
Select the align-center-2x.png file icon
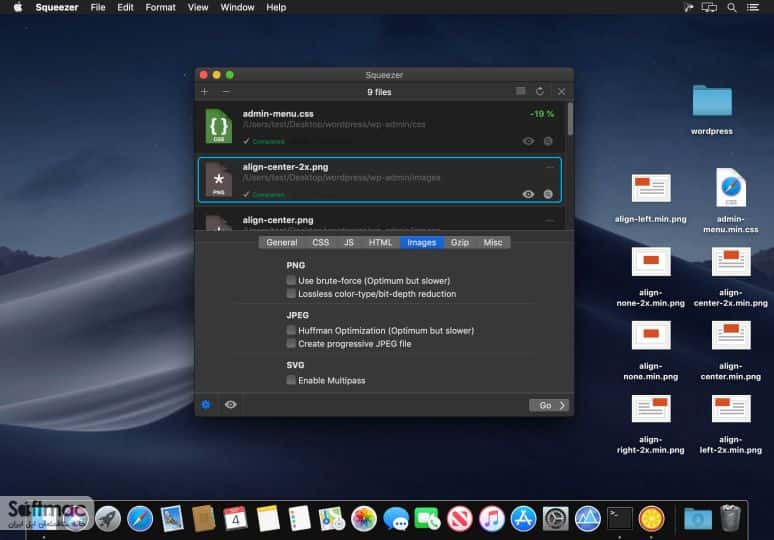[x=219, y=180]
